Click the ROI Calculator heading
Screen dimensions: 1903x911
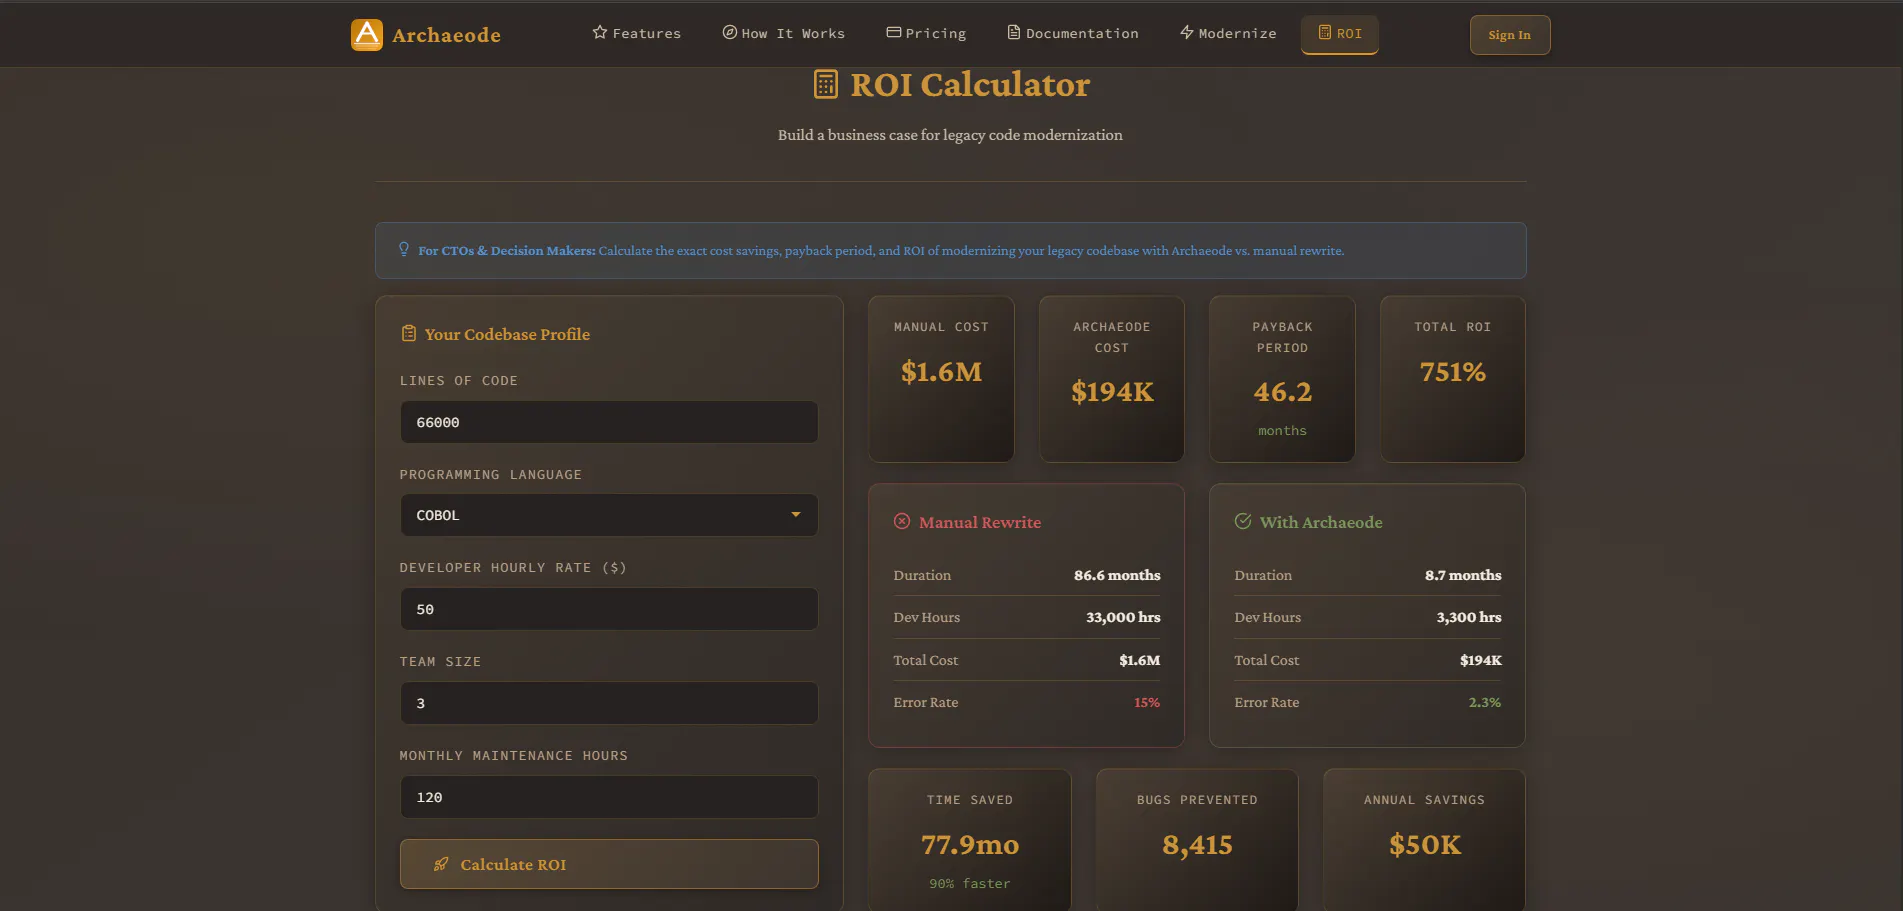click(970, 85)
